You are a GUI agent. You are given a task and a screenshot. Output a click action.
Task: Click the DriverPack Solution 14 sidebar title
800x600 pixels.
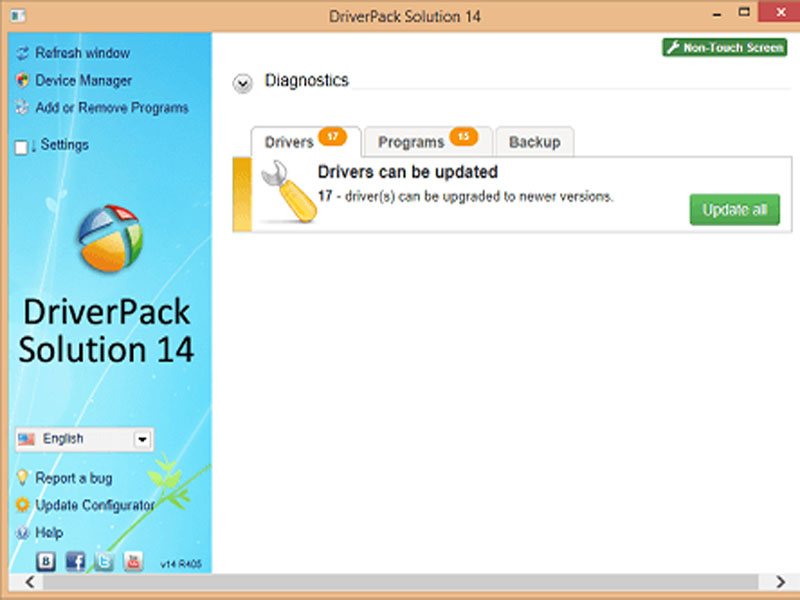click(106, 330)
